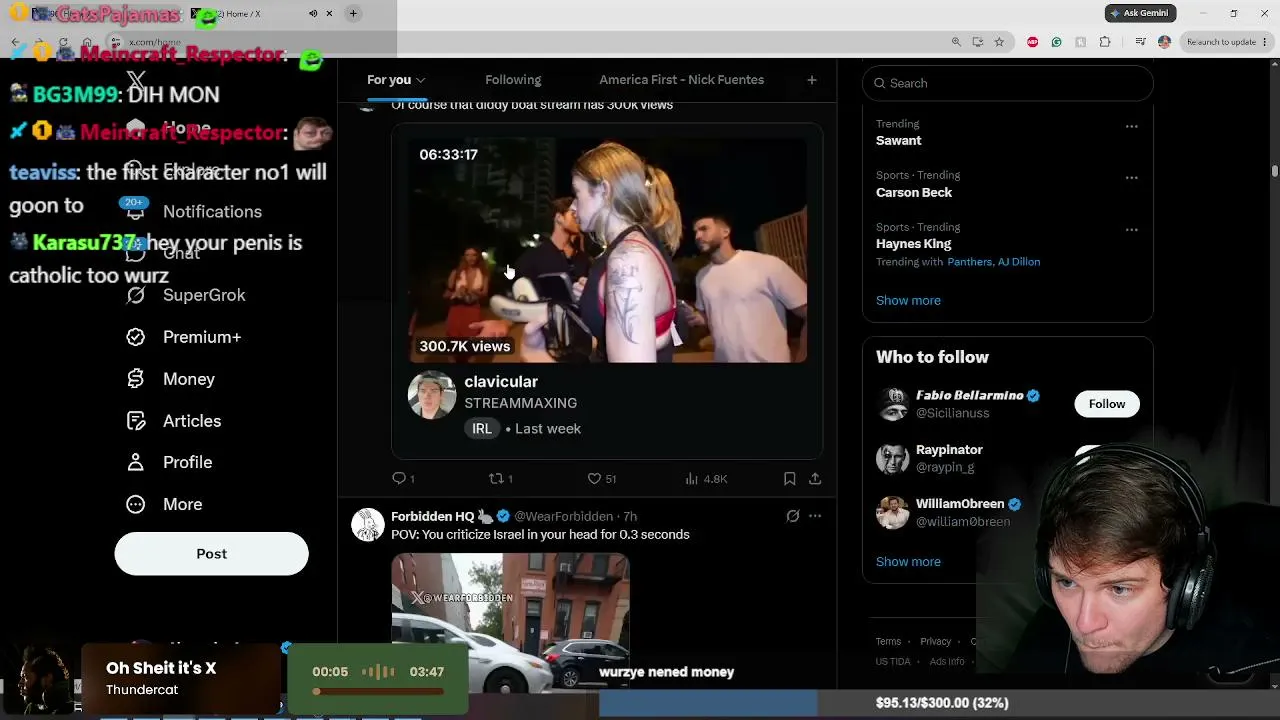Share the clavicular stream post

tap(815, 479)
